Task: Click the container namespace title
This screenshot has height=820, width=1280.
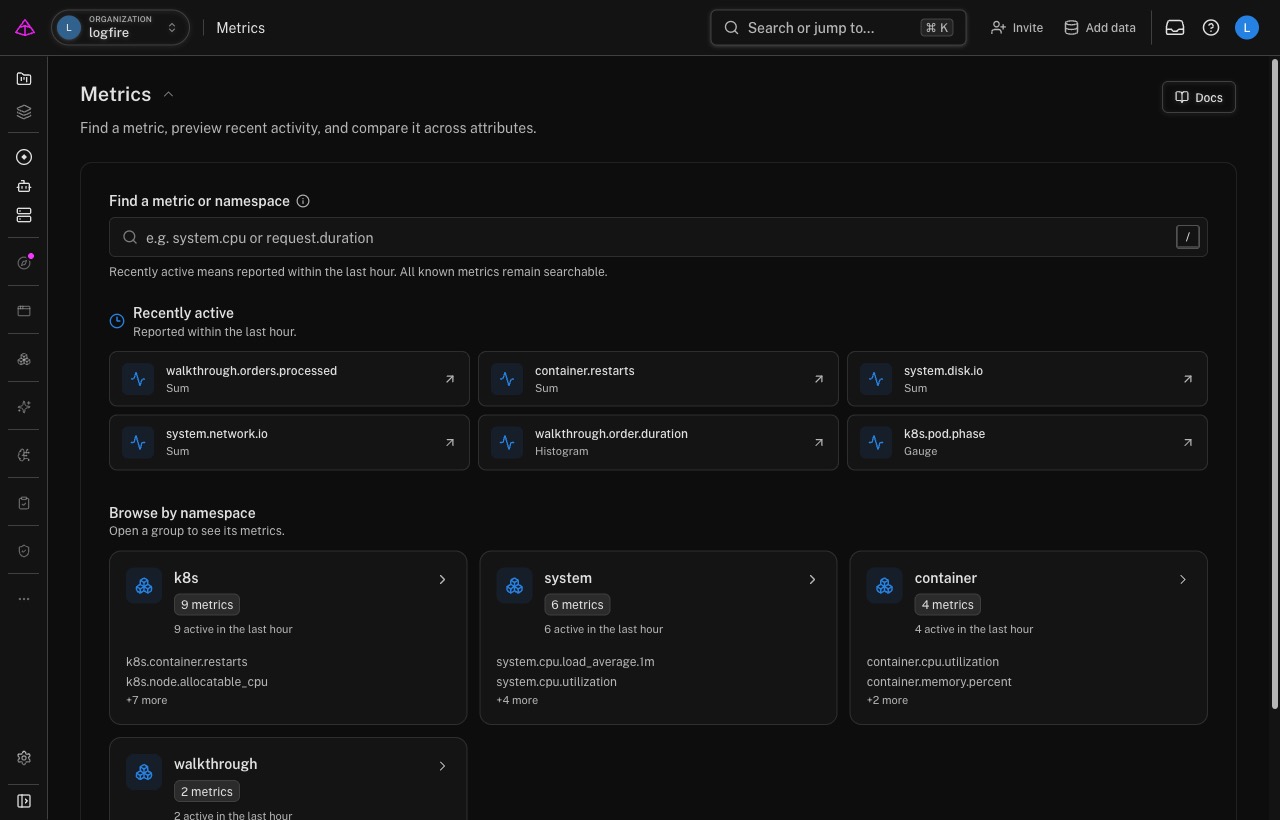Action: coord(945,578)
